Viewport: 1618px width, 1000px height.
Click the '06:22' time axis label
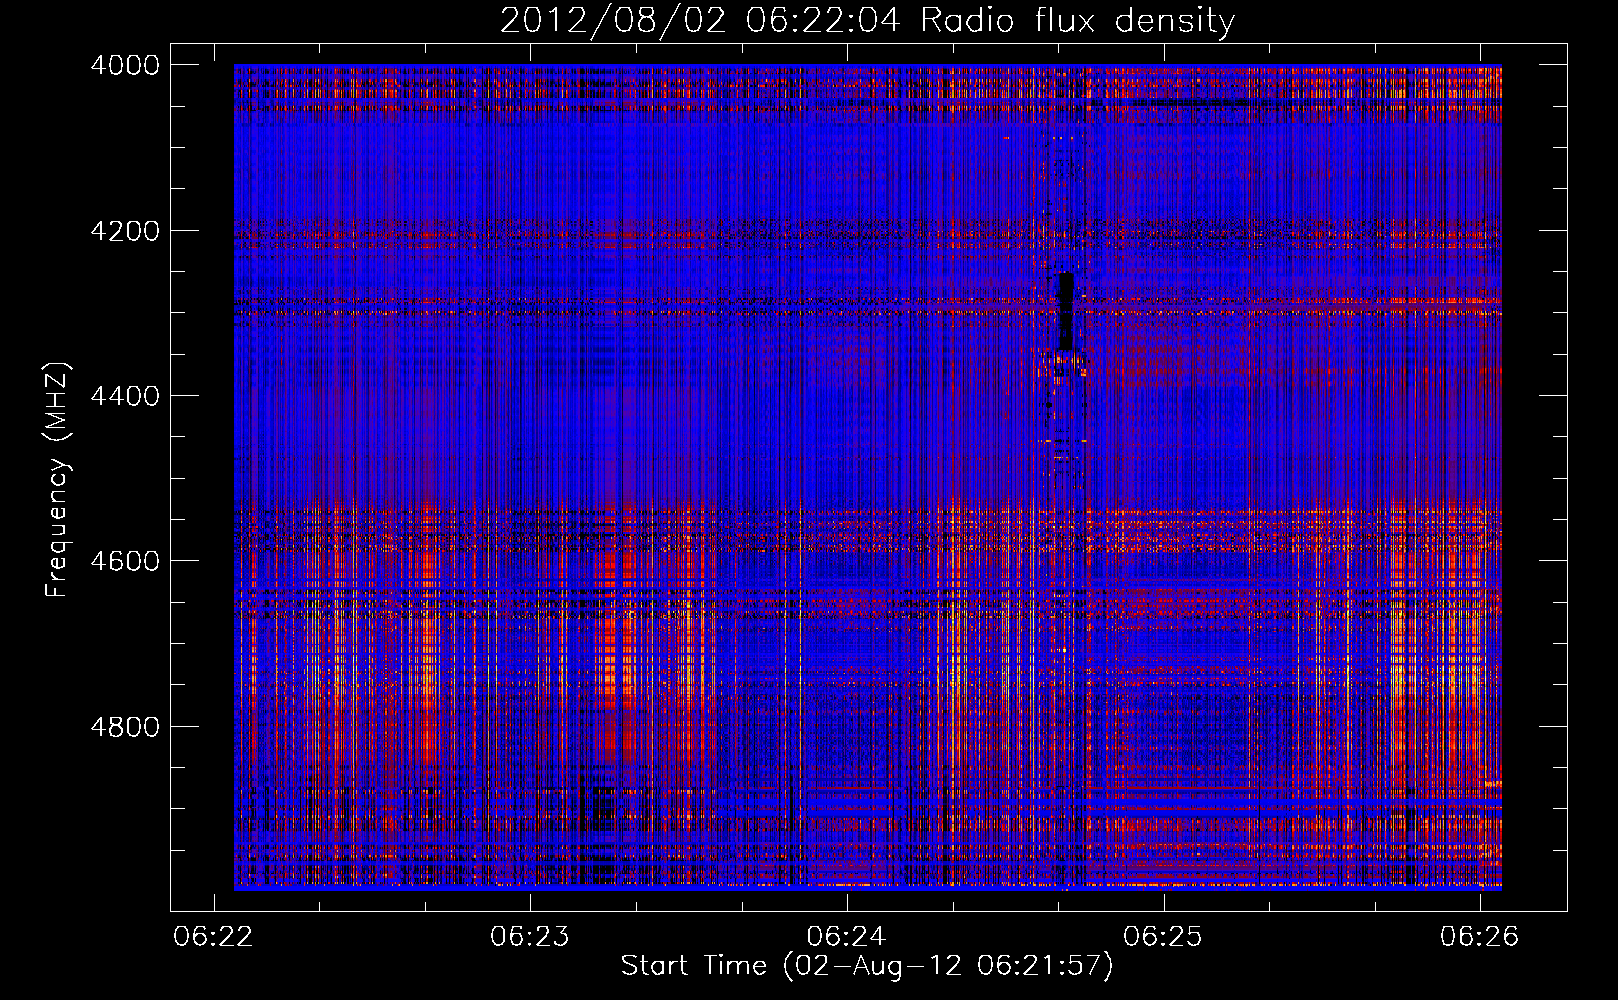point(213,936)
